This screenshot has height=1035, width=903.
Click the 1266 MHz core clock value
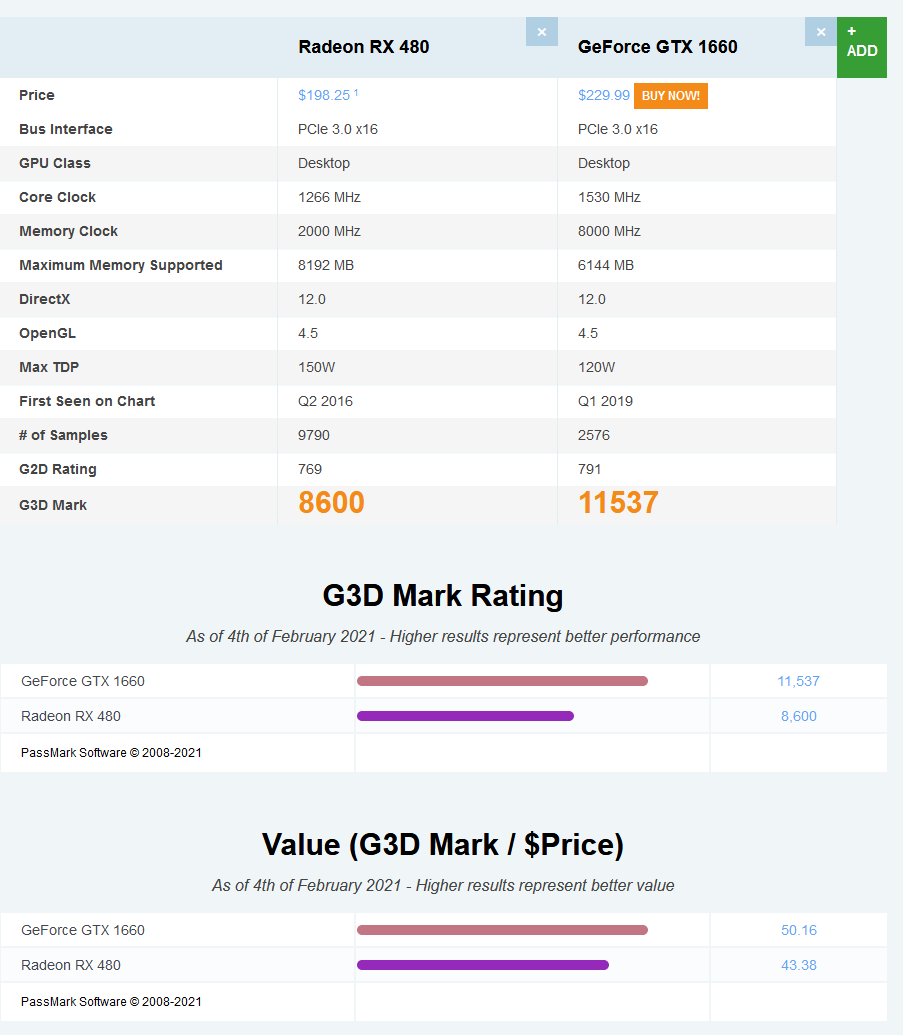click(329, 197)
